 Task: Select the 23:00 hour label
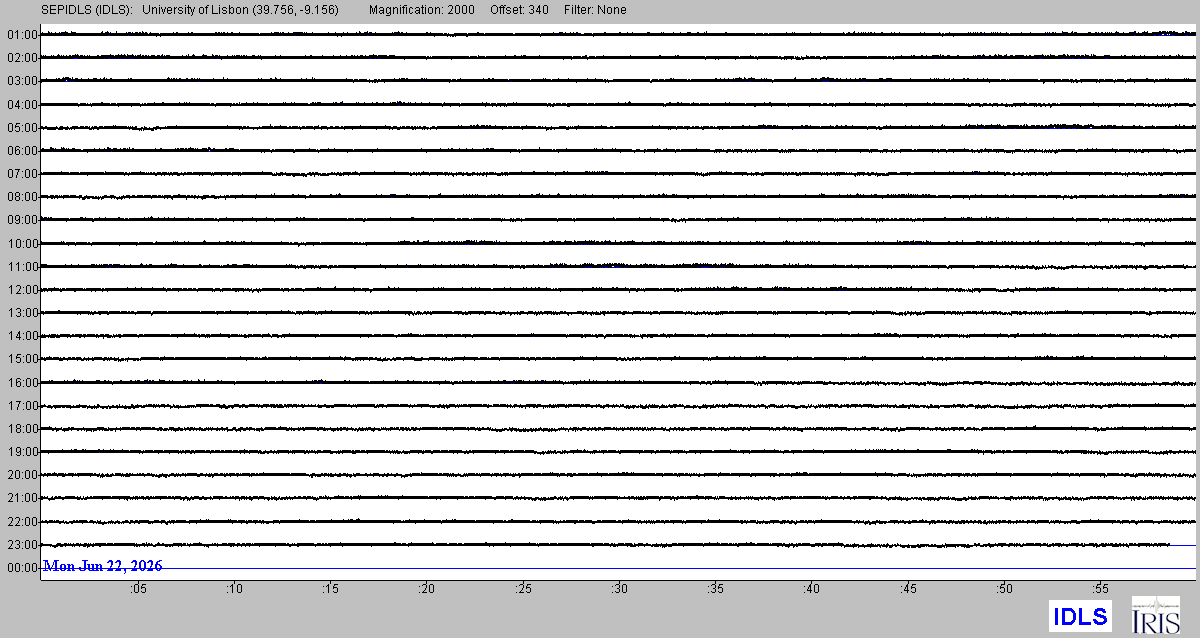(x=22, y=545)
